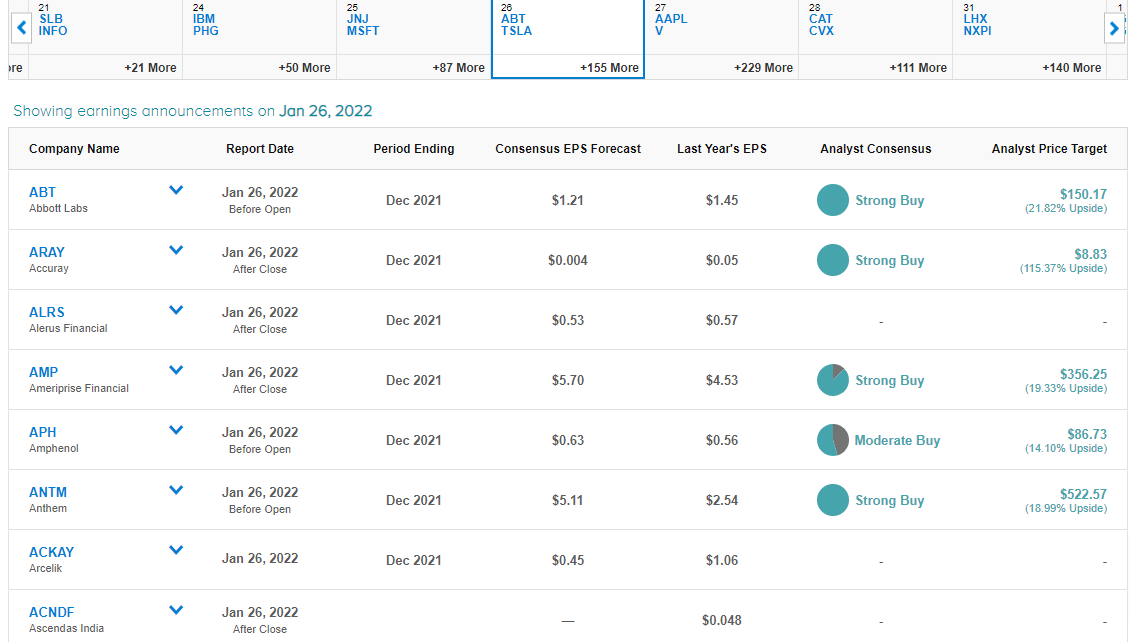Expand the ARAY Accuray row

176,250
